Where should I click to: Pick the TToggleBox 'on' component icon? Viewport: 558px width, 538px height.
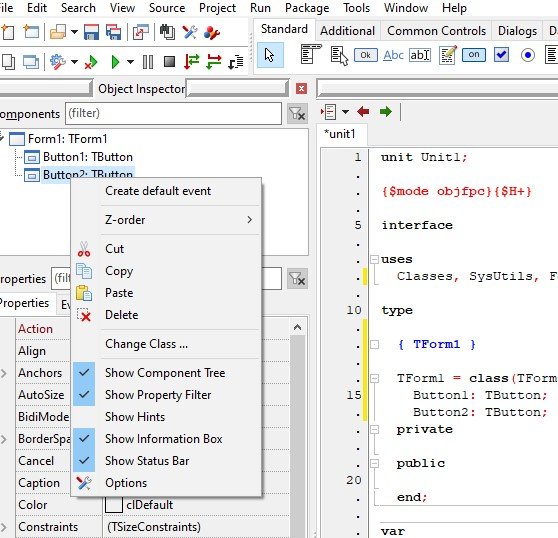pos(474,55)
